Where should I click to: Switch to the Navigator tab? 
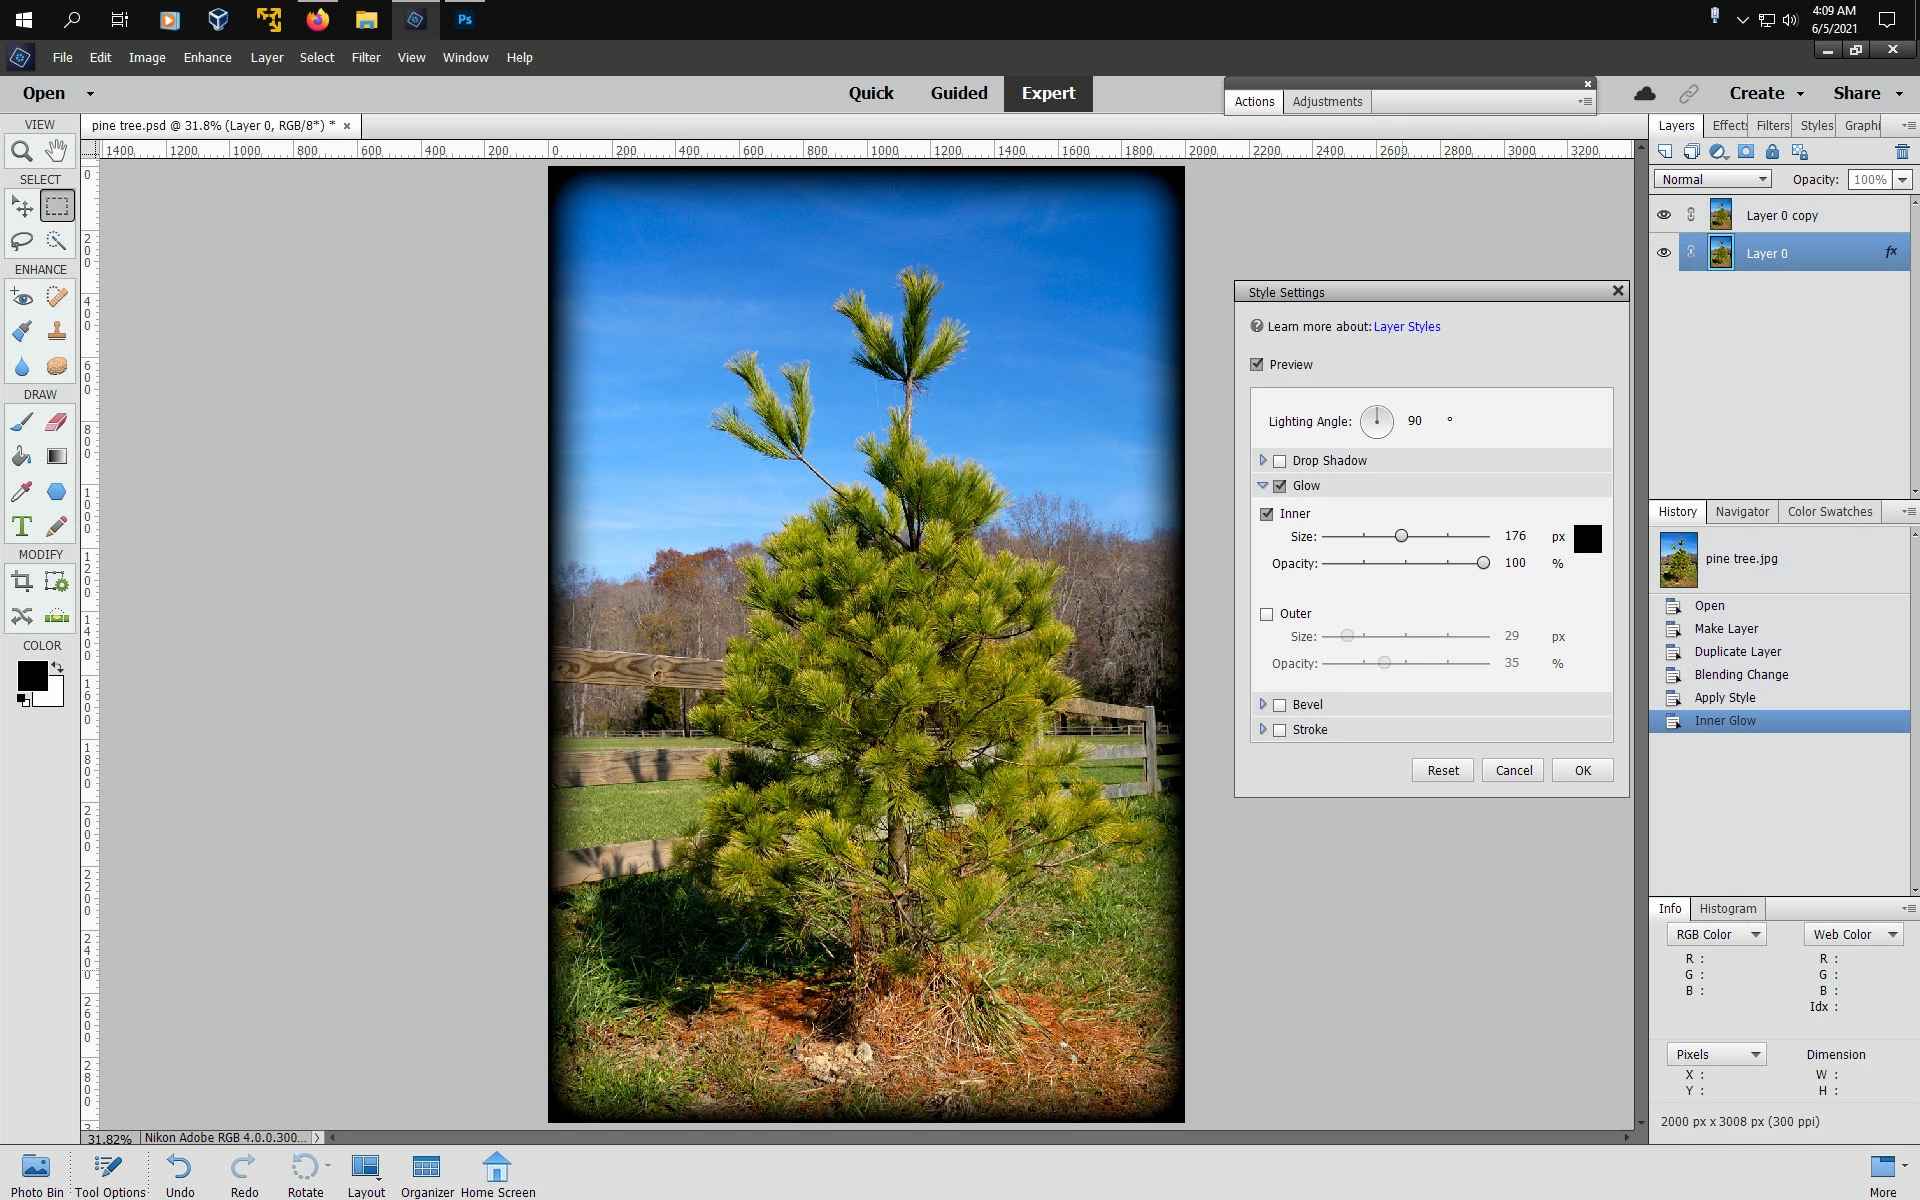tap(1742, 511)
